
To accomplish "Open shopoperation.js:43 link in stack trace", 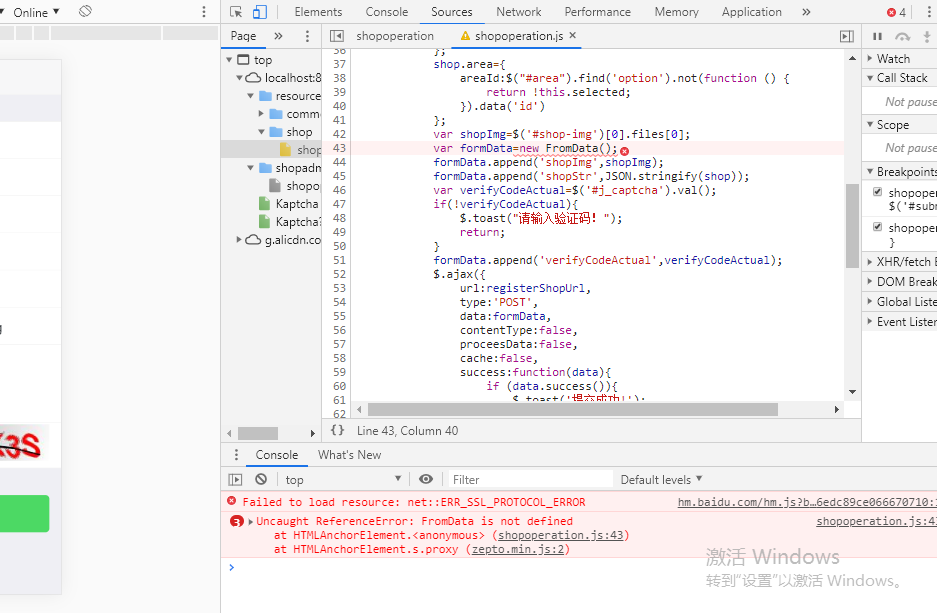I will [563, 535].
